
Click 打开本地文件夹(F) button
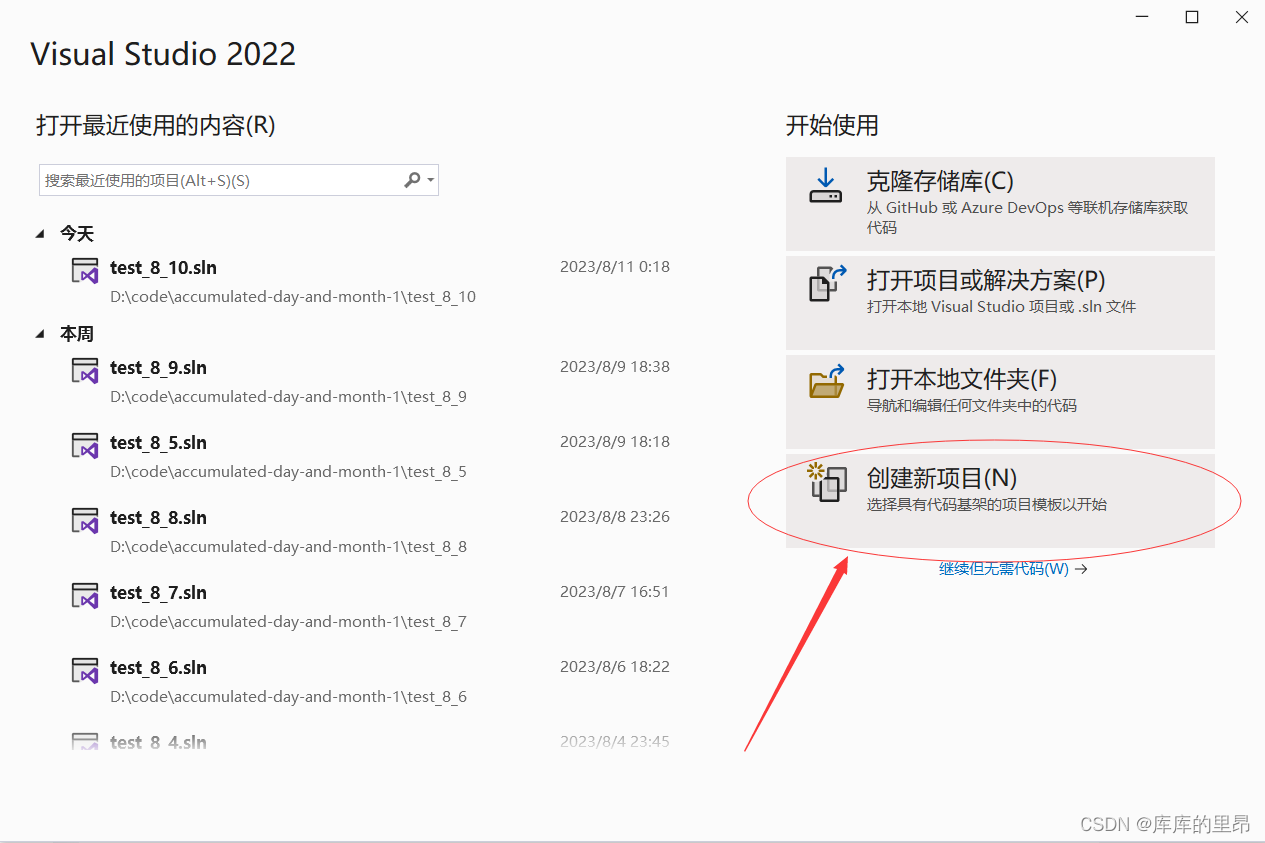(x=1000, y=401)
